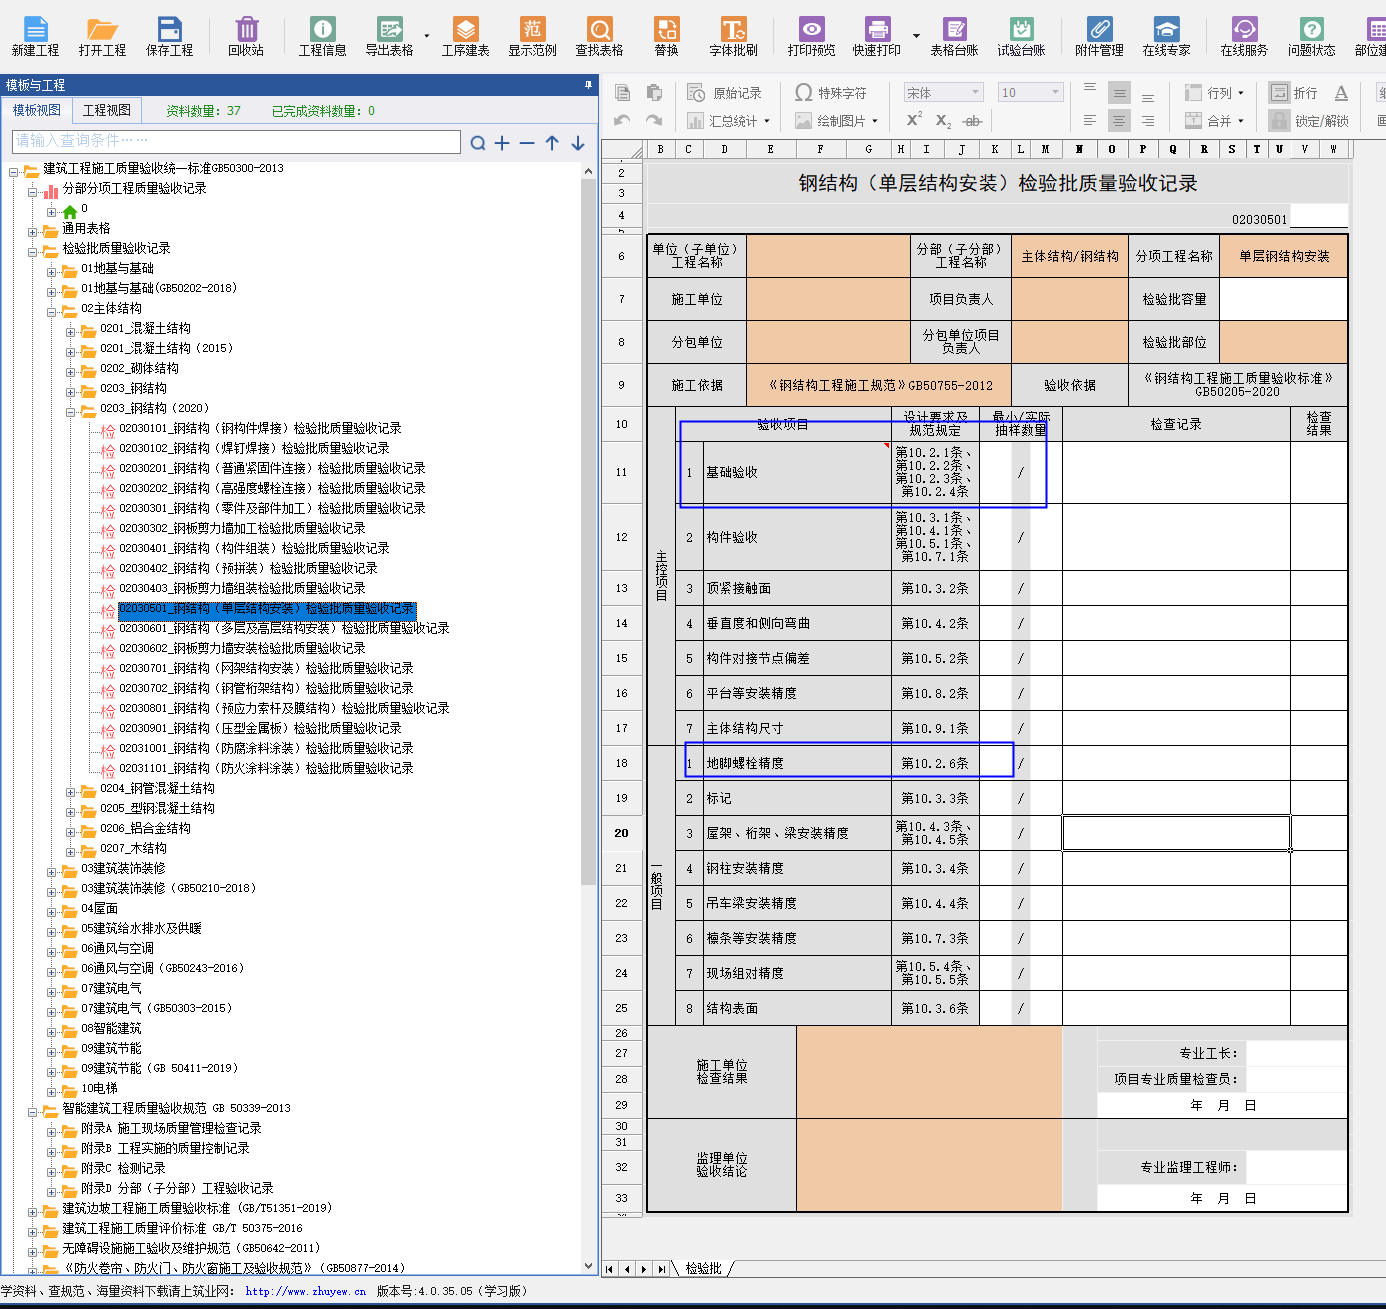Image resolution: width=1386 pixels, height=1309 pixels.
Task: Open the www.zhuyew.cn link
Action: coord(306,1291)
